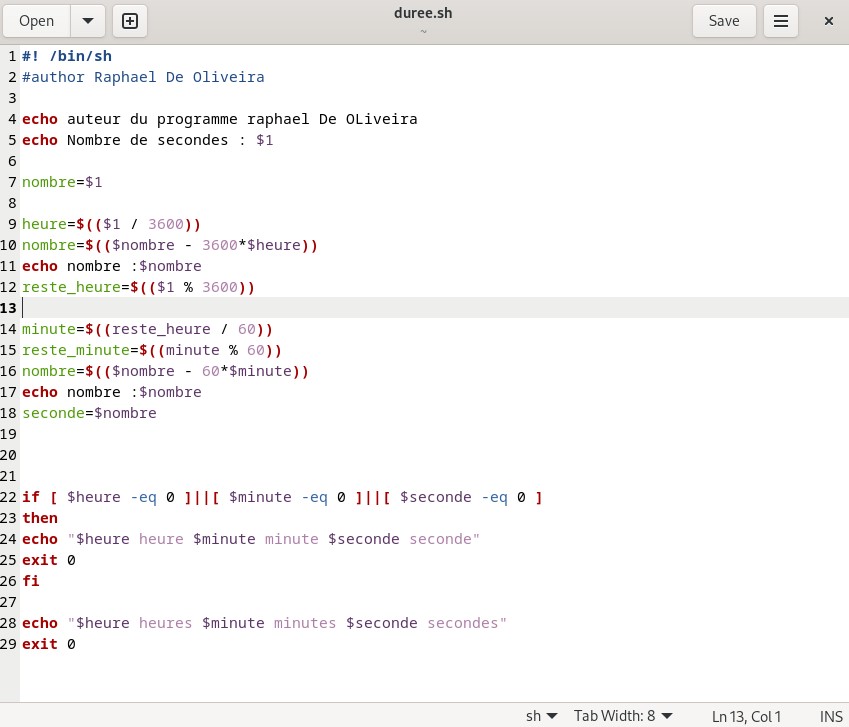Click the Ln 13, Col 1 position indicator

click(746, 716)
